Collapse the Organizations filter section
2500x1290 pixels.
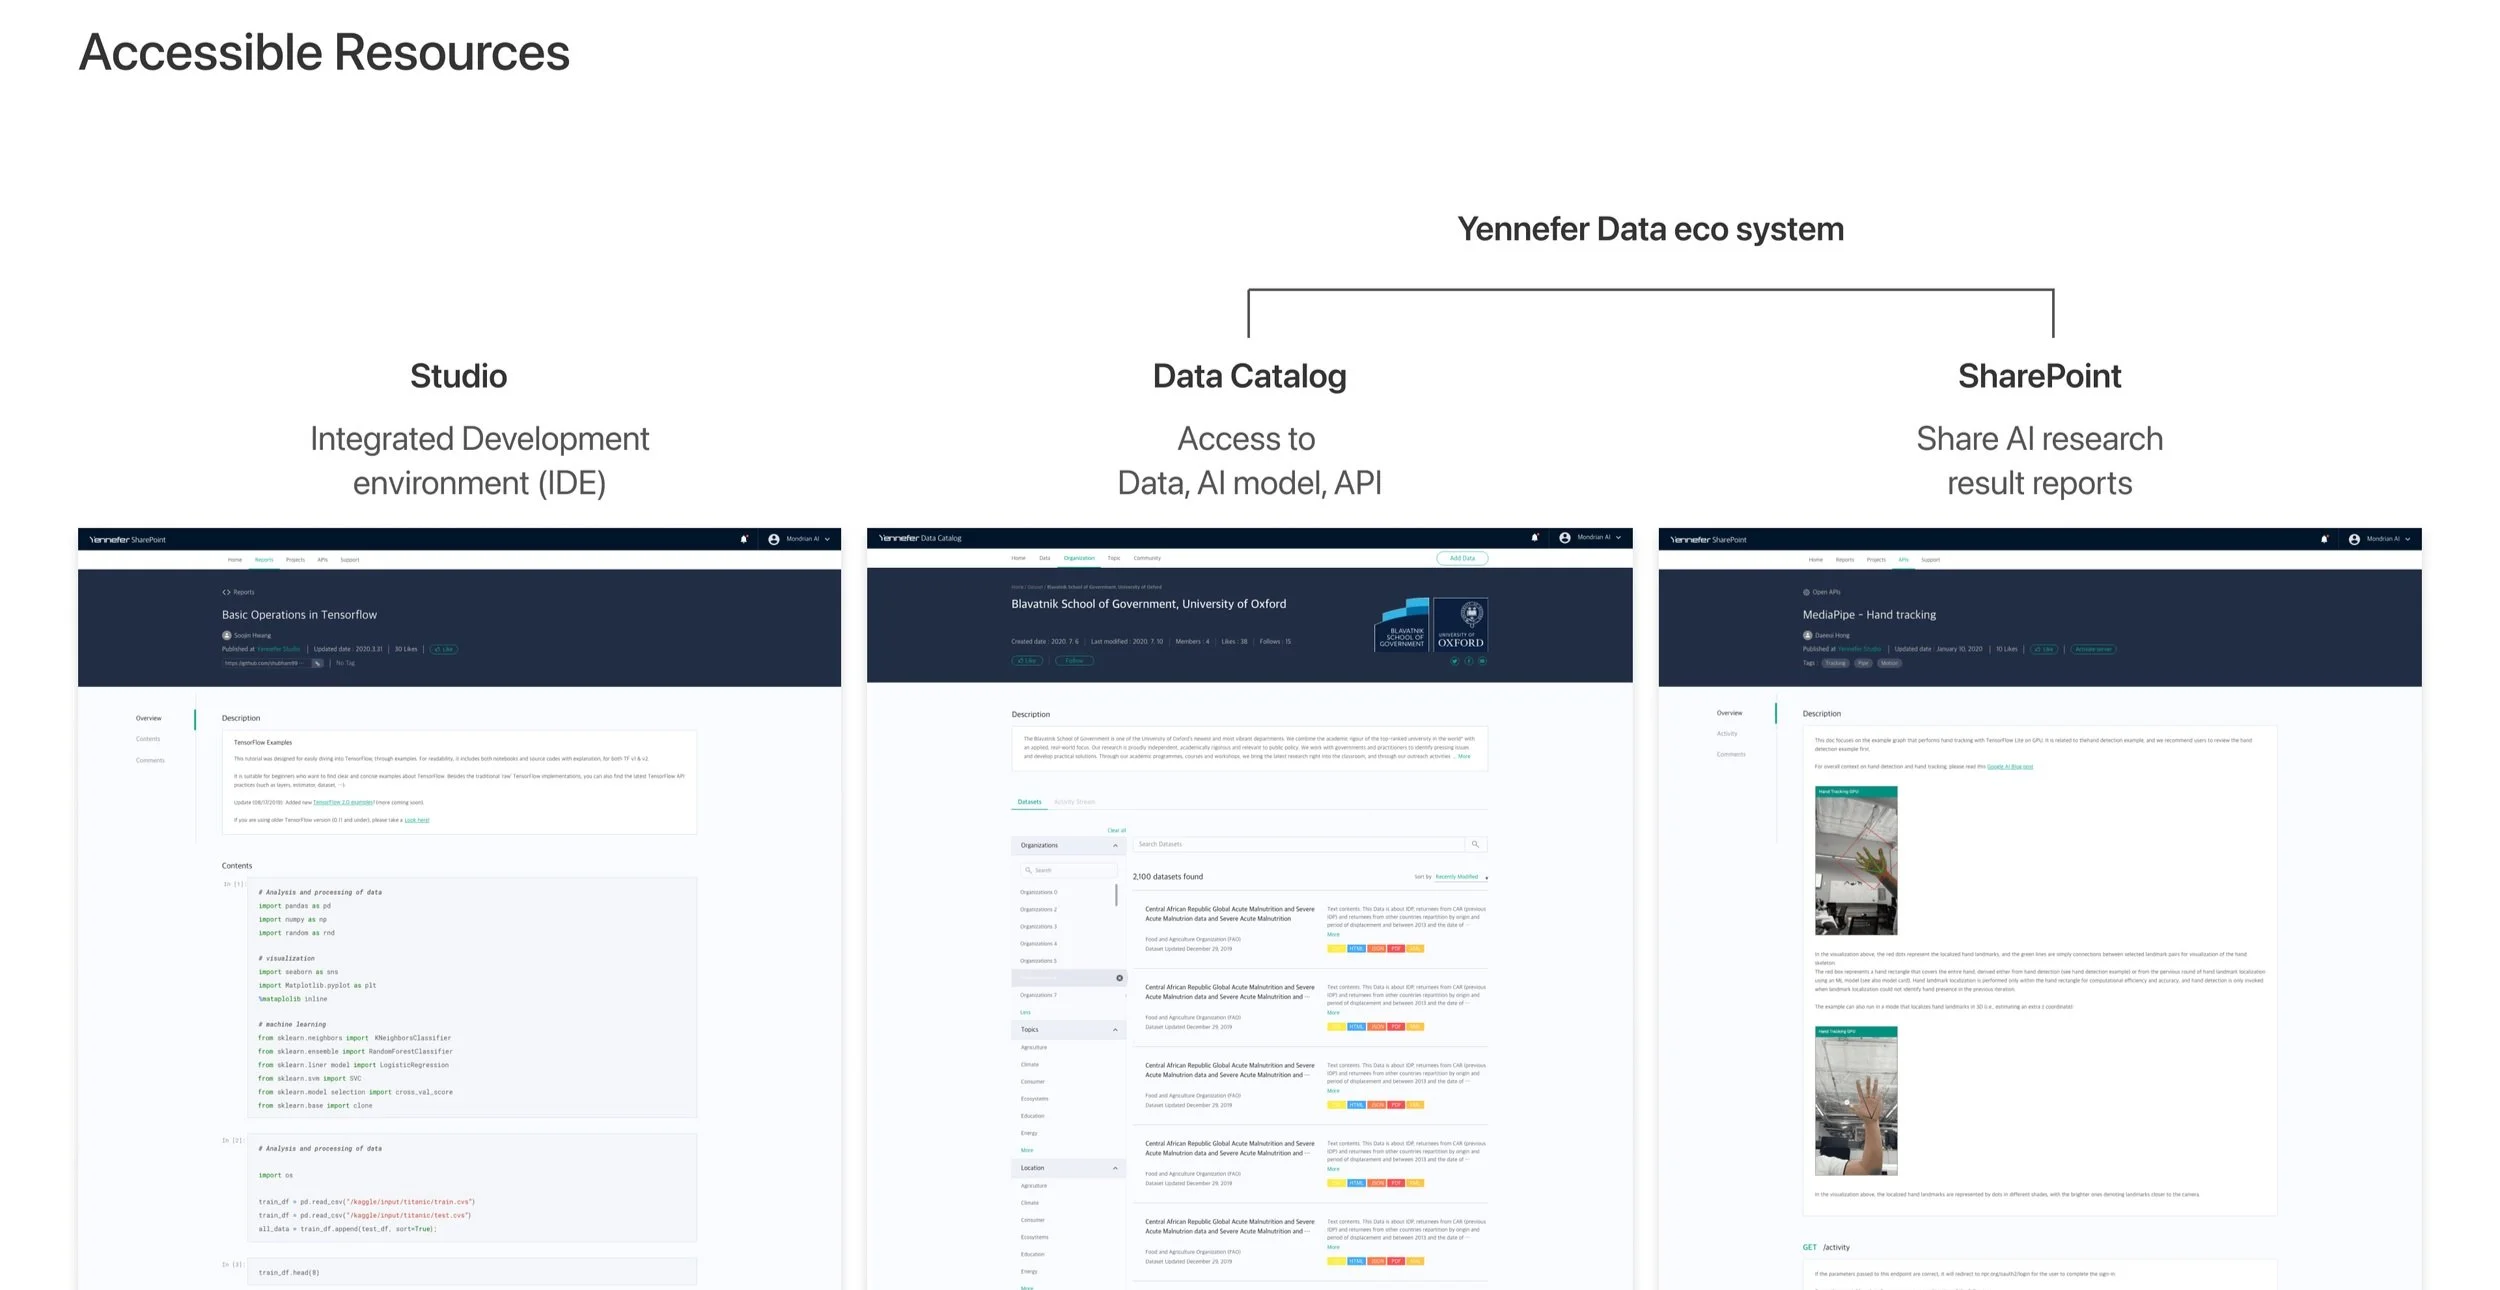click(x=1115, y=845)
